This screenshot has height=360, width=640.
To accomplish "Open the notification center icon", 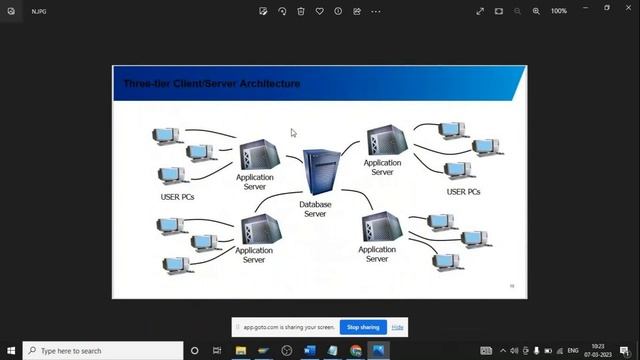I will point(625,351).
